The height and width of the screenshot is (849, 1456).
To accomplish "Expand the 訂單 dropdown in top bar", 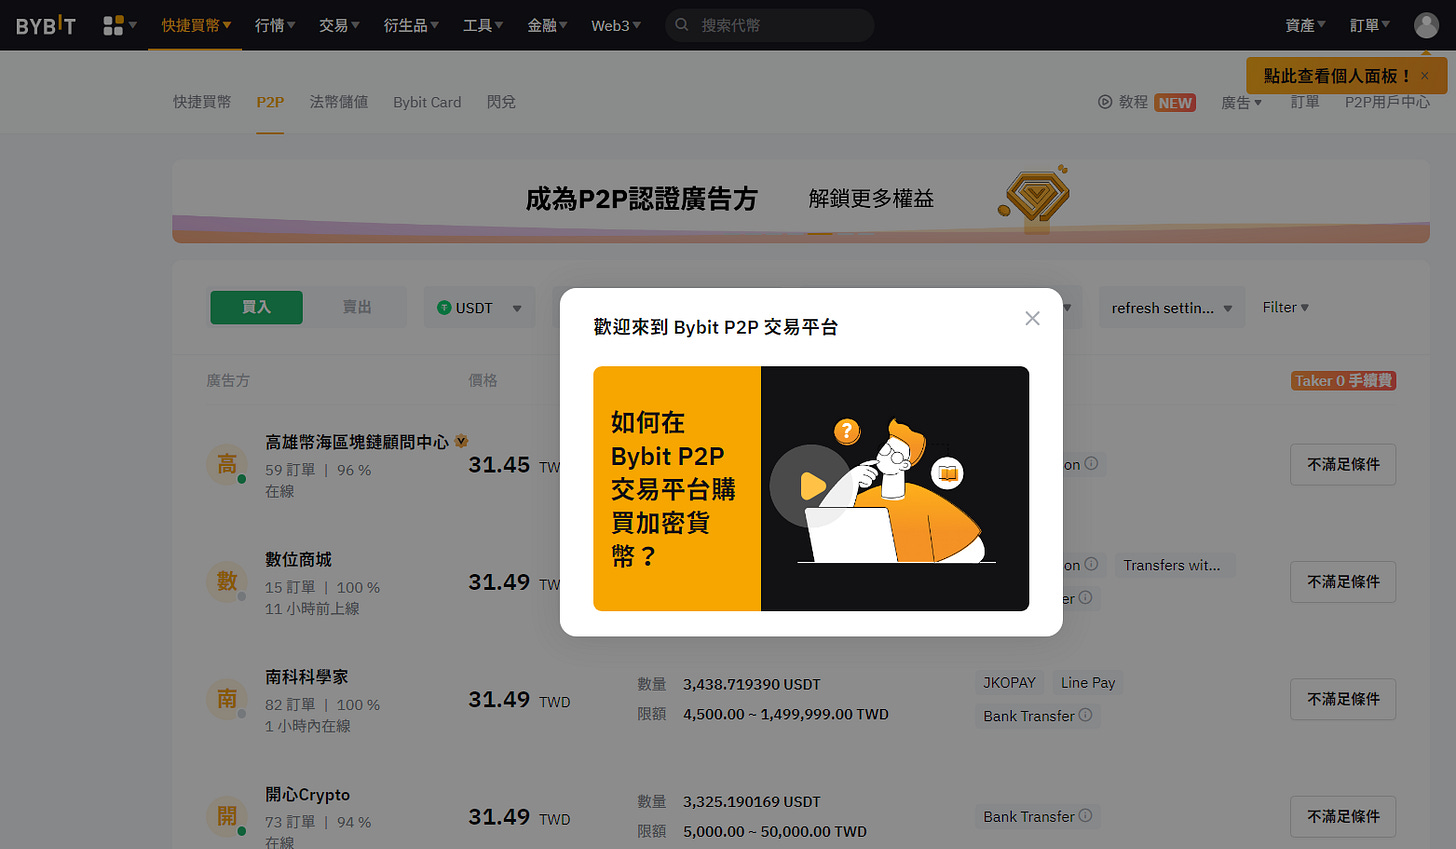I will coord(1370,25).
